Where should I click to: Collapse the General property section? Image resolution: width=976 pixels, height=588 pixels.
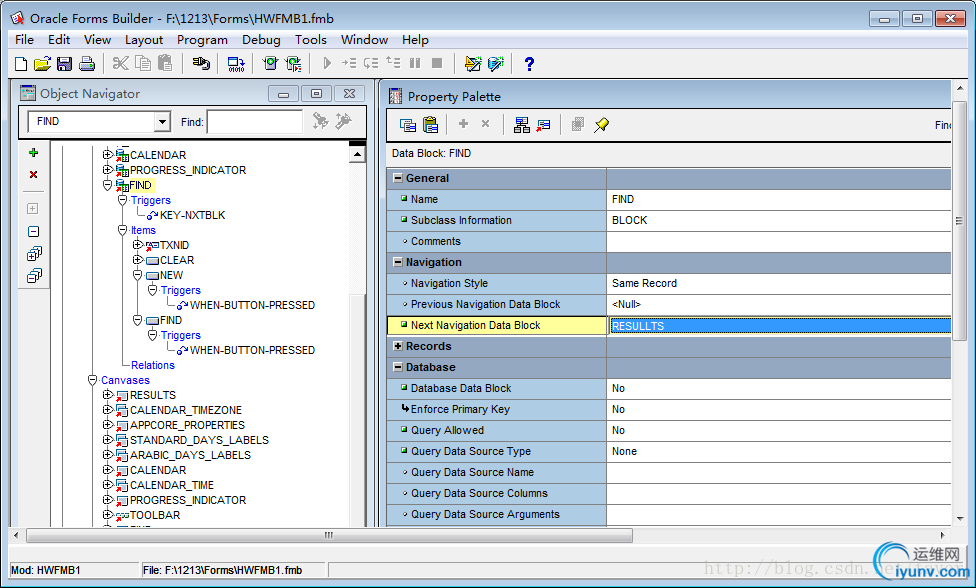point(398,179)
